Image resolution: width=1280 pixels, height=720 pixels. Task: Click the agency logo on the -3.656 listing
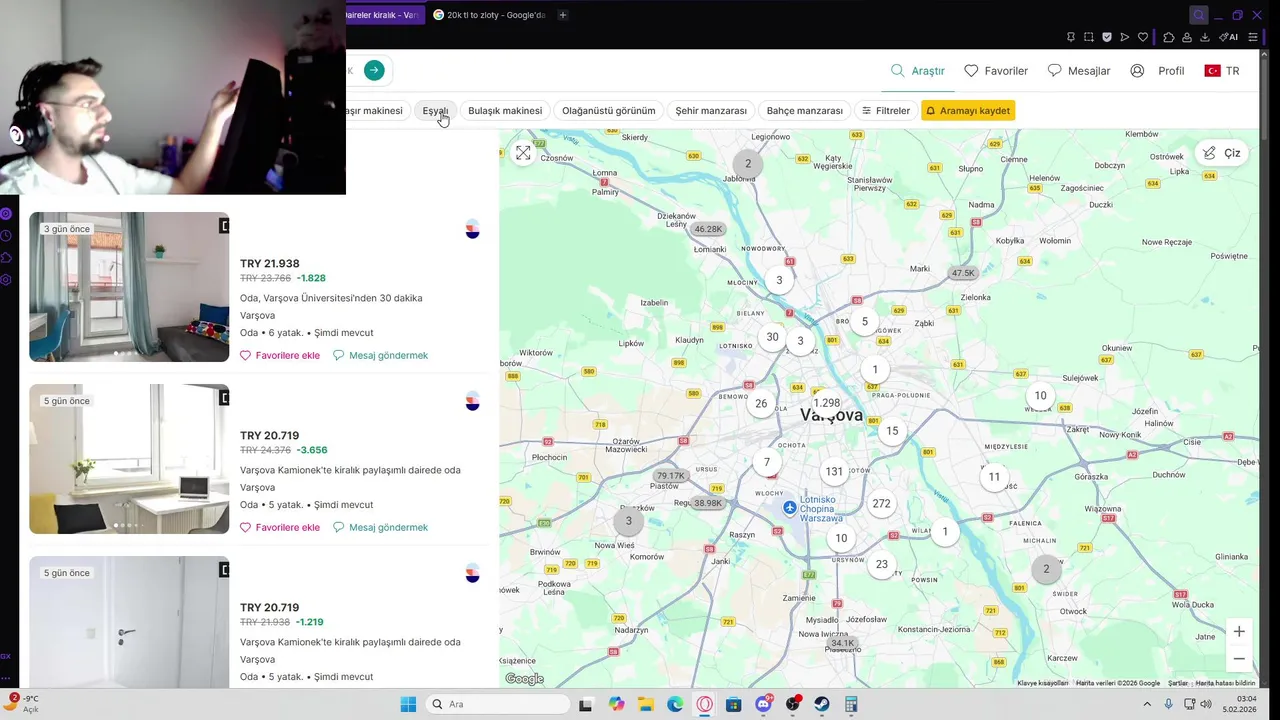473,401
